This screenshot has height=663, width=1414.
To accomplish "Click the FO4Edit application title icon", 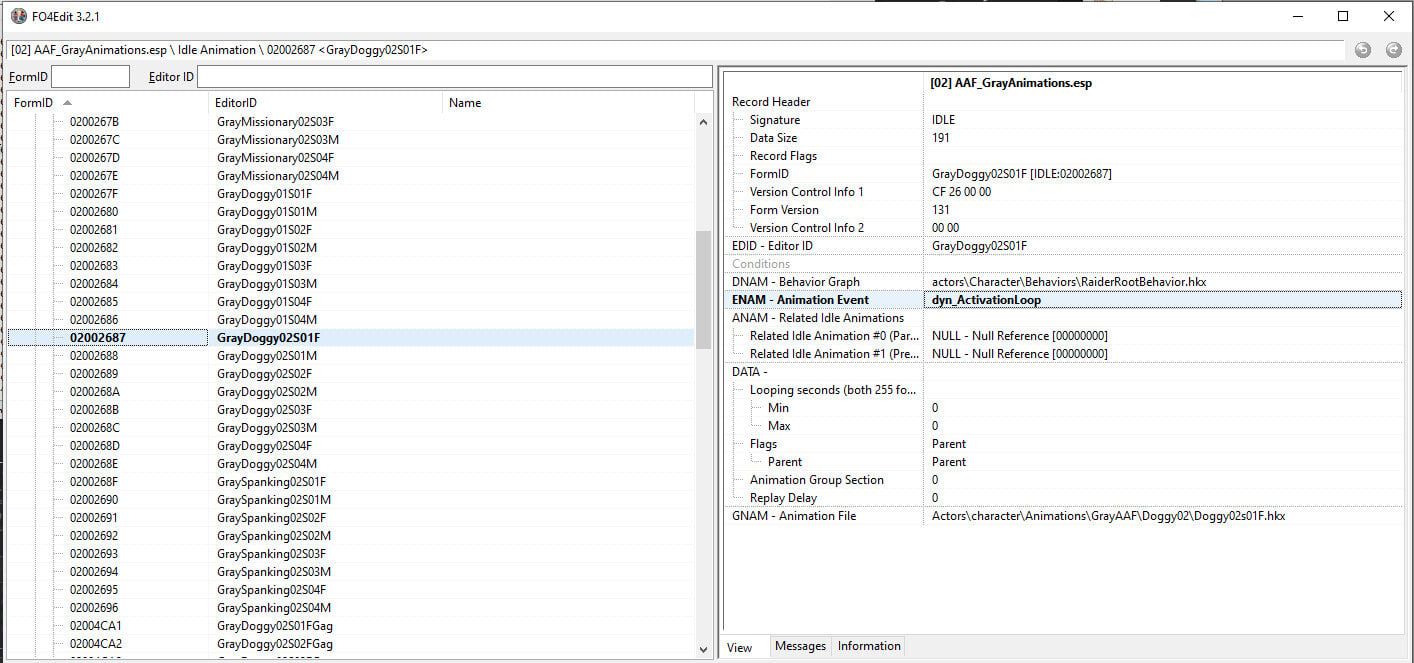I will 18,16.
